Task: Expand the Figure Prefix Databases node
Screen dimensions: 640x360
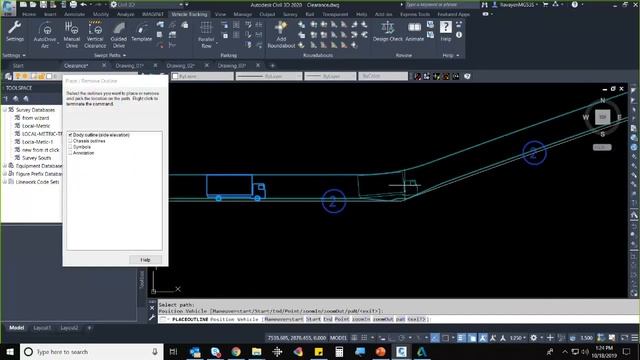Action: [x=5, y=174]
